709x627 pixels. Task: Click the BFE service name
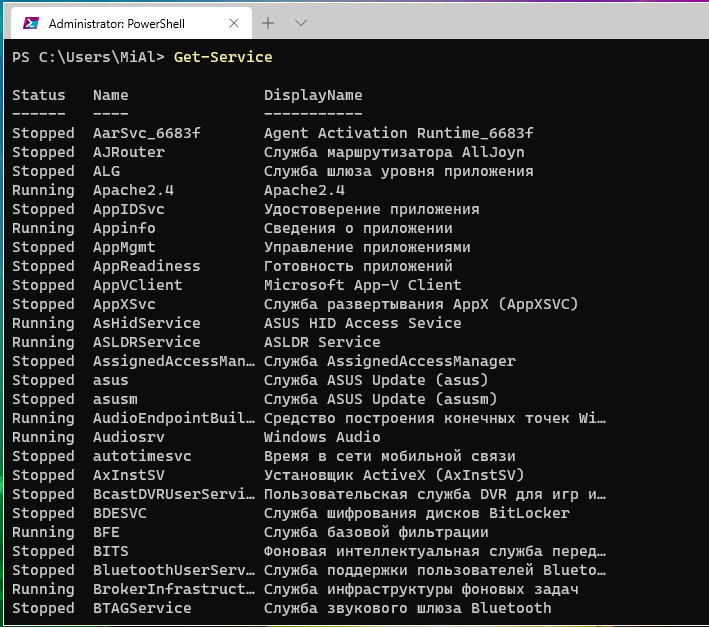click(x=106, y=532)
